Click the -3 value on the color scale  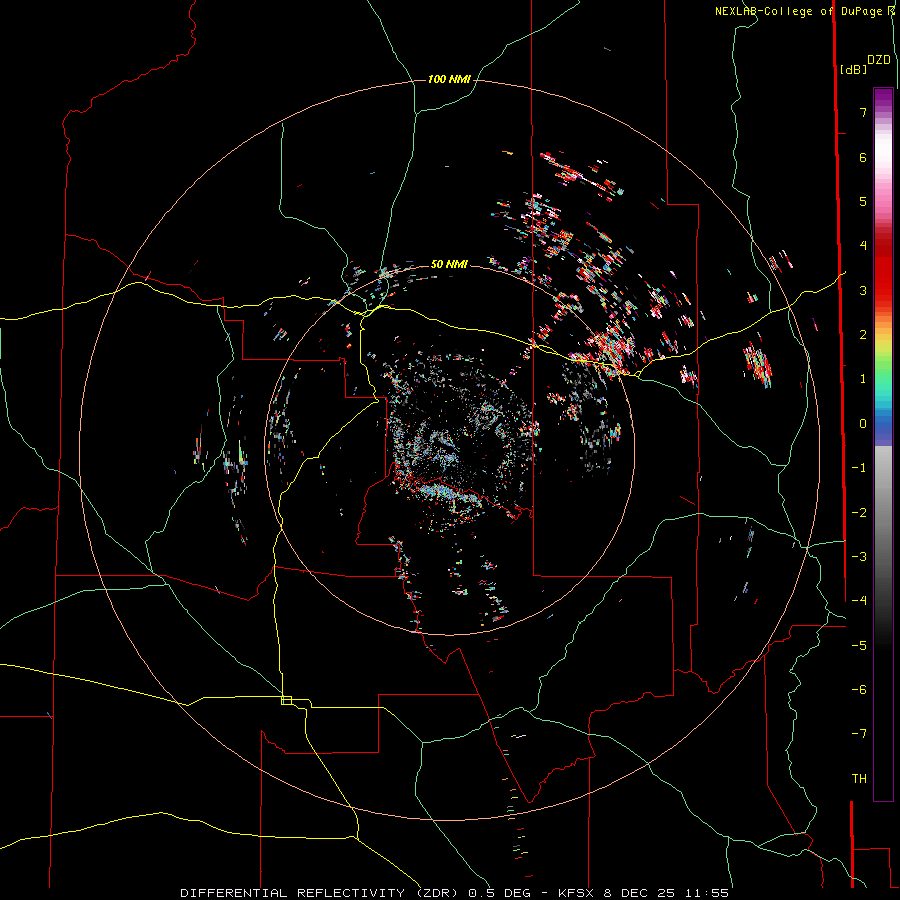click(x=859, y=557)
